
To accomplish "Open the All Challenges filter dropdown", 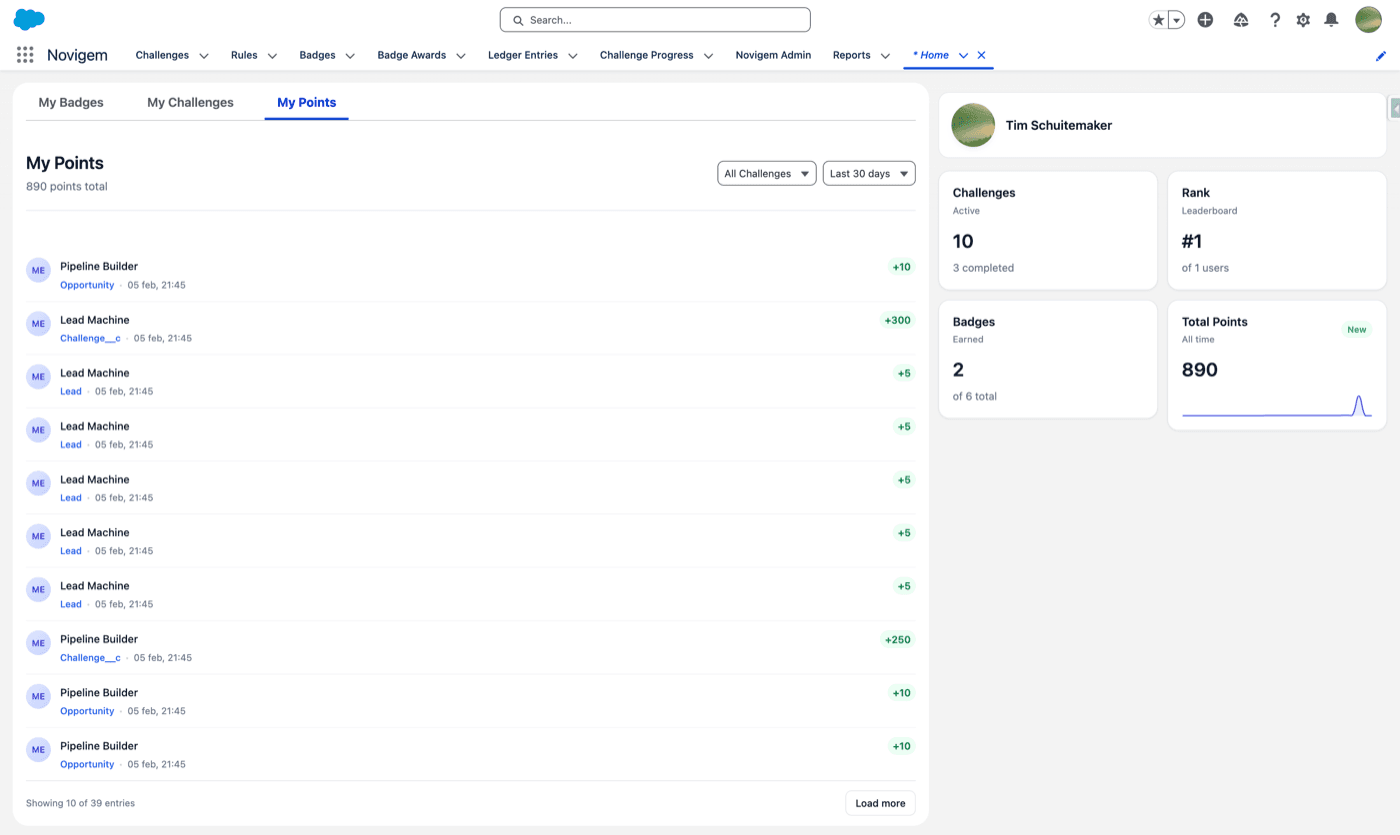I will (x=767, y=174).
